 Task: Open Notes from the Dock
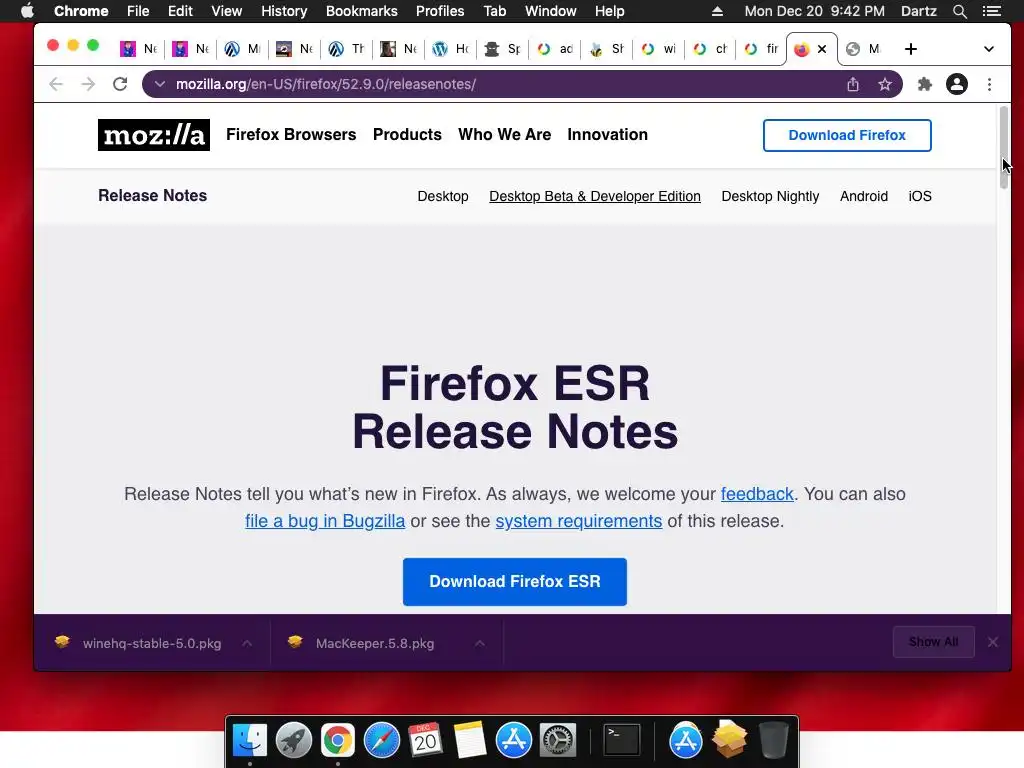(x=470, y=741)
